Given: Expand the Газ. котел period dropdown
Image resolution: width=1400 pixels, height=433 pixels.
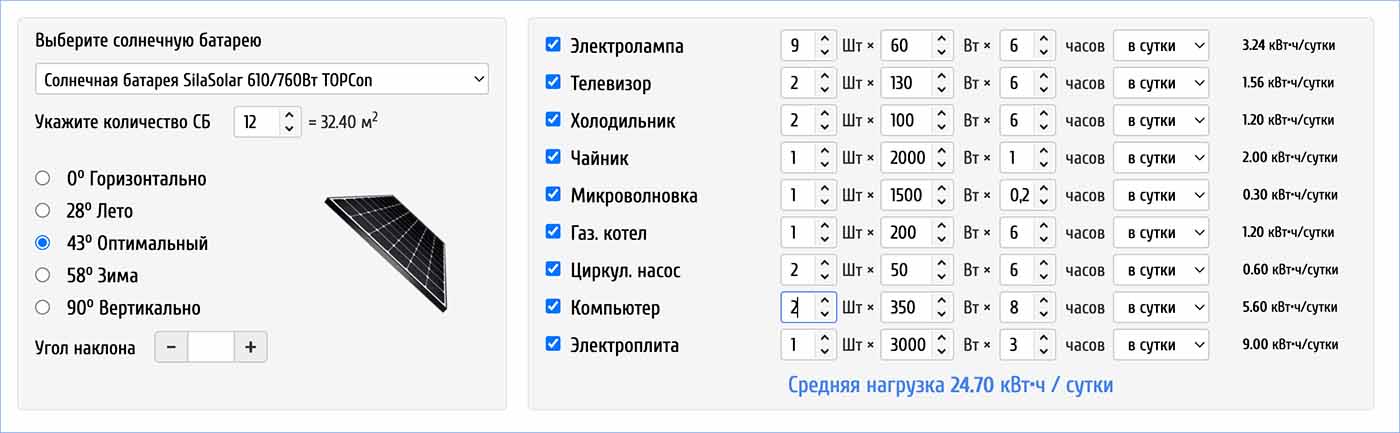Looking at the screenshot, I should pyautogui.click(x=1160, y=233).
